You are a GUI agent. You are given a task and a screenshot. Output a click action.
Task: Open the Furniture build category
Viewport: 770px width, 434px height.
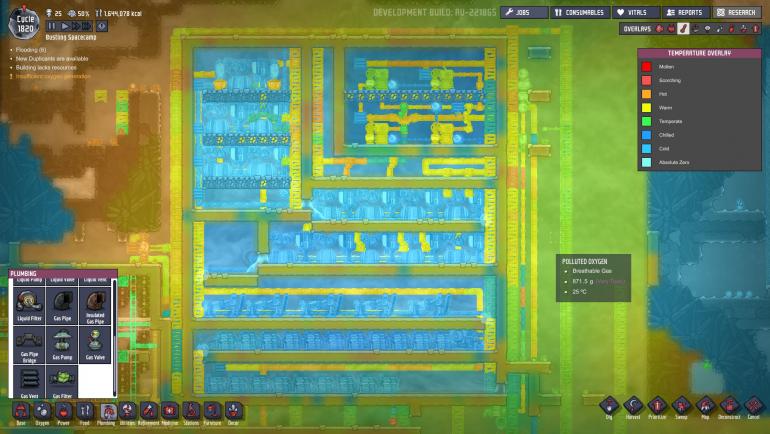click(212, 413)
